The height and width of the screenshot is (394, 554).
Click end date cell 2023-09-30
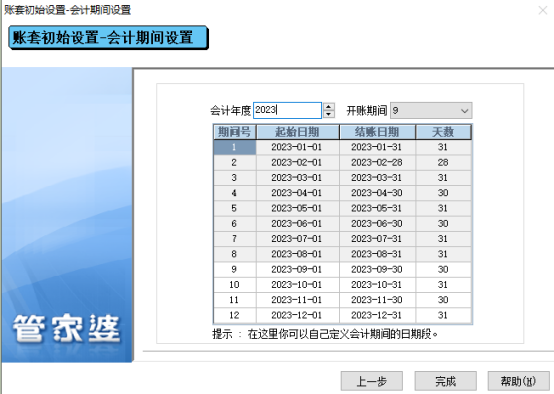pos(377,270)
